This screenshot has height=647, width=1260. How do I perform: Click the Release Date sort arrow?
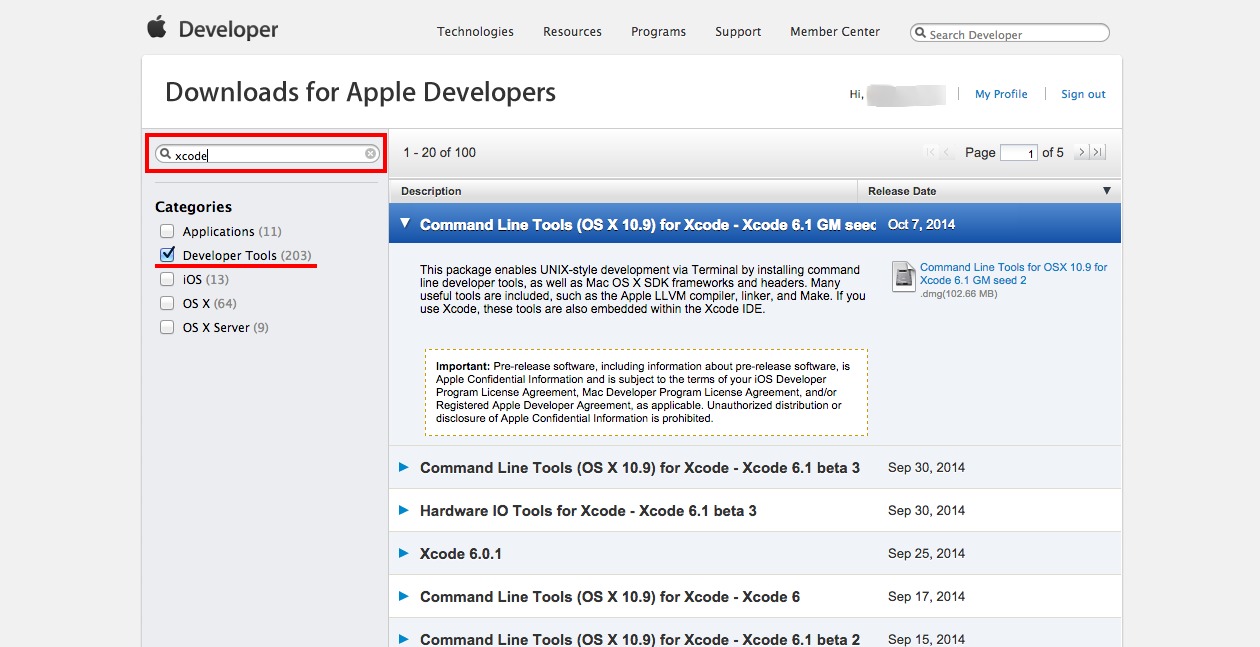tap(1106, 191)
